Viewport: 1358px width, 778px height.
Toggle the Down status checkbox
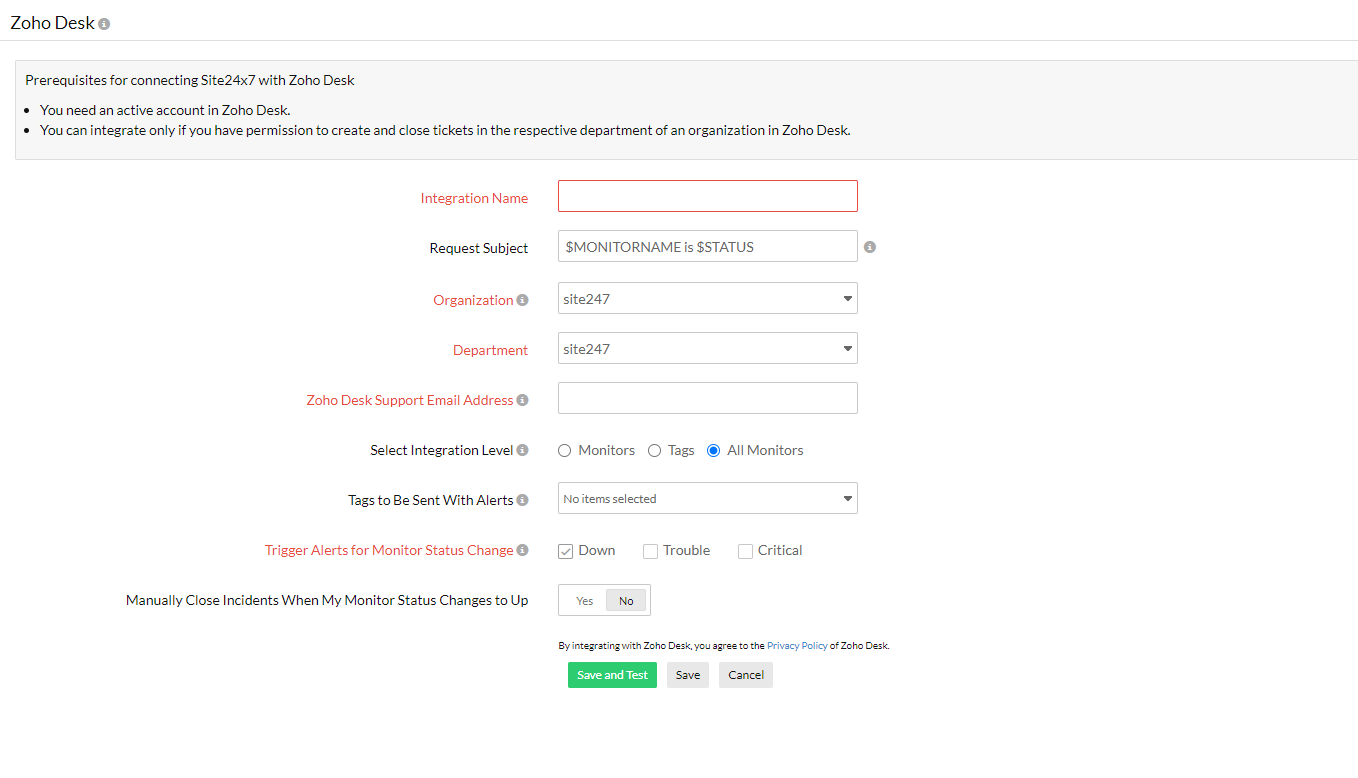click(566, 551)
